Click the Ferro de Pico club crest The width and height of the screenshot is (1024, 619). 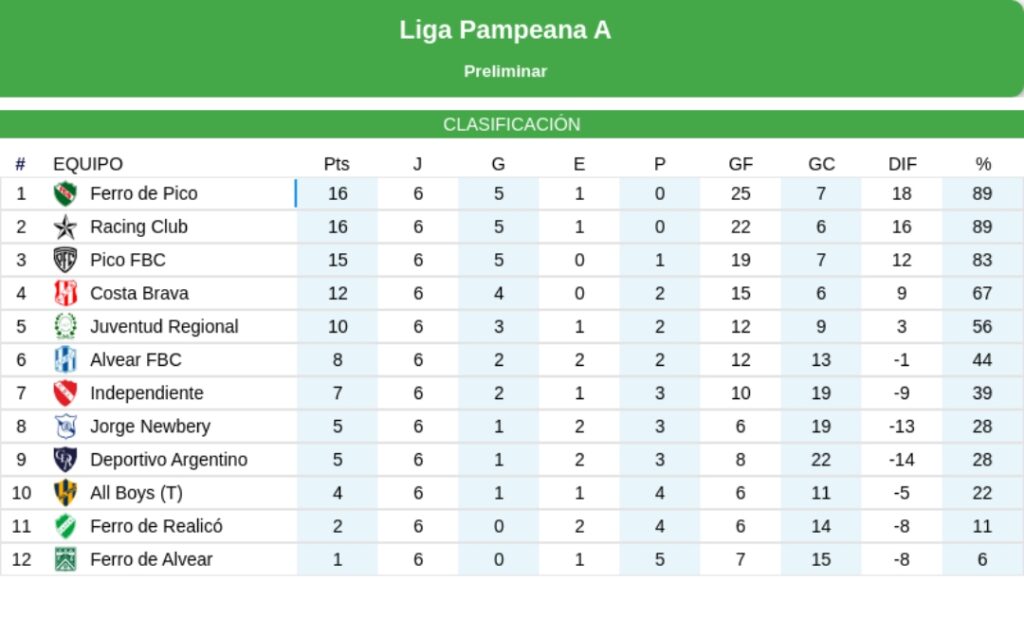[65, 194]
